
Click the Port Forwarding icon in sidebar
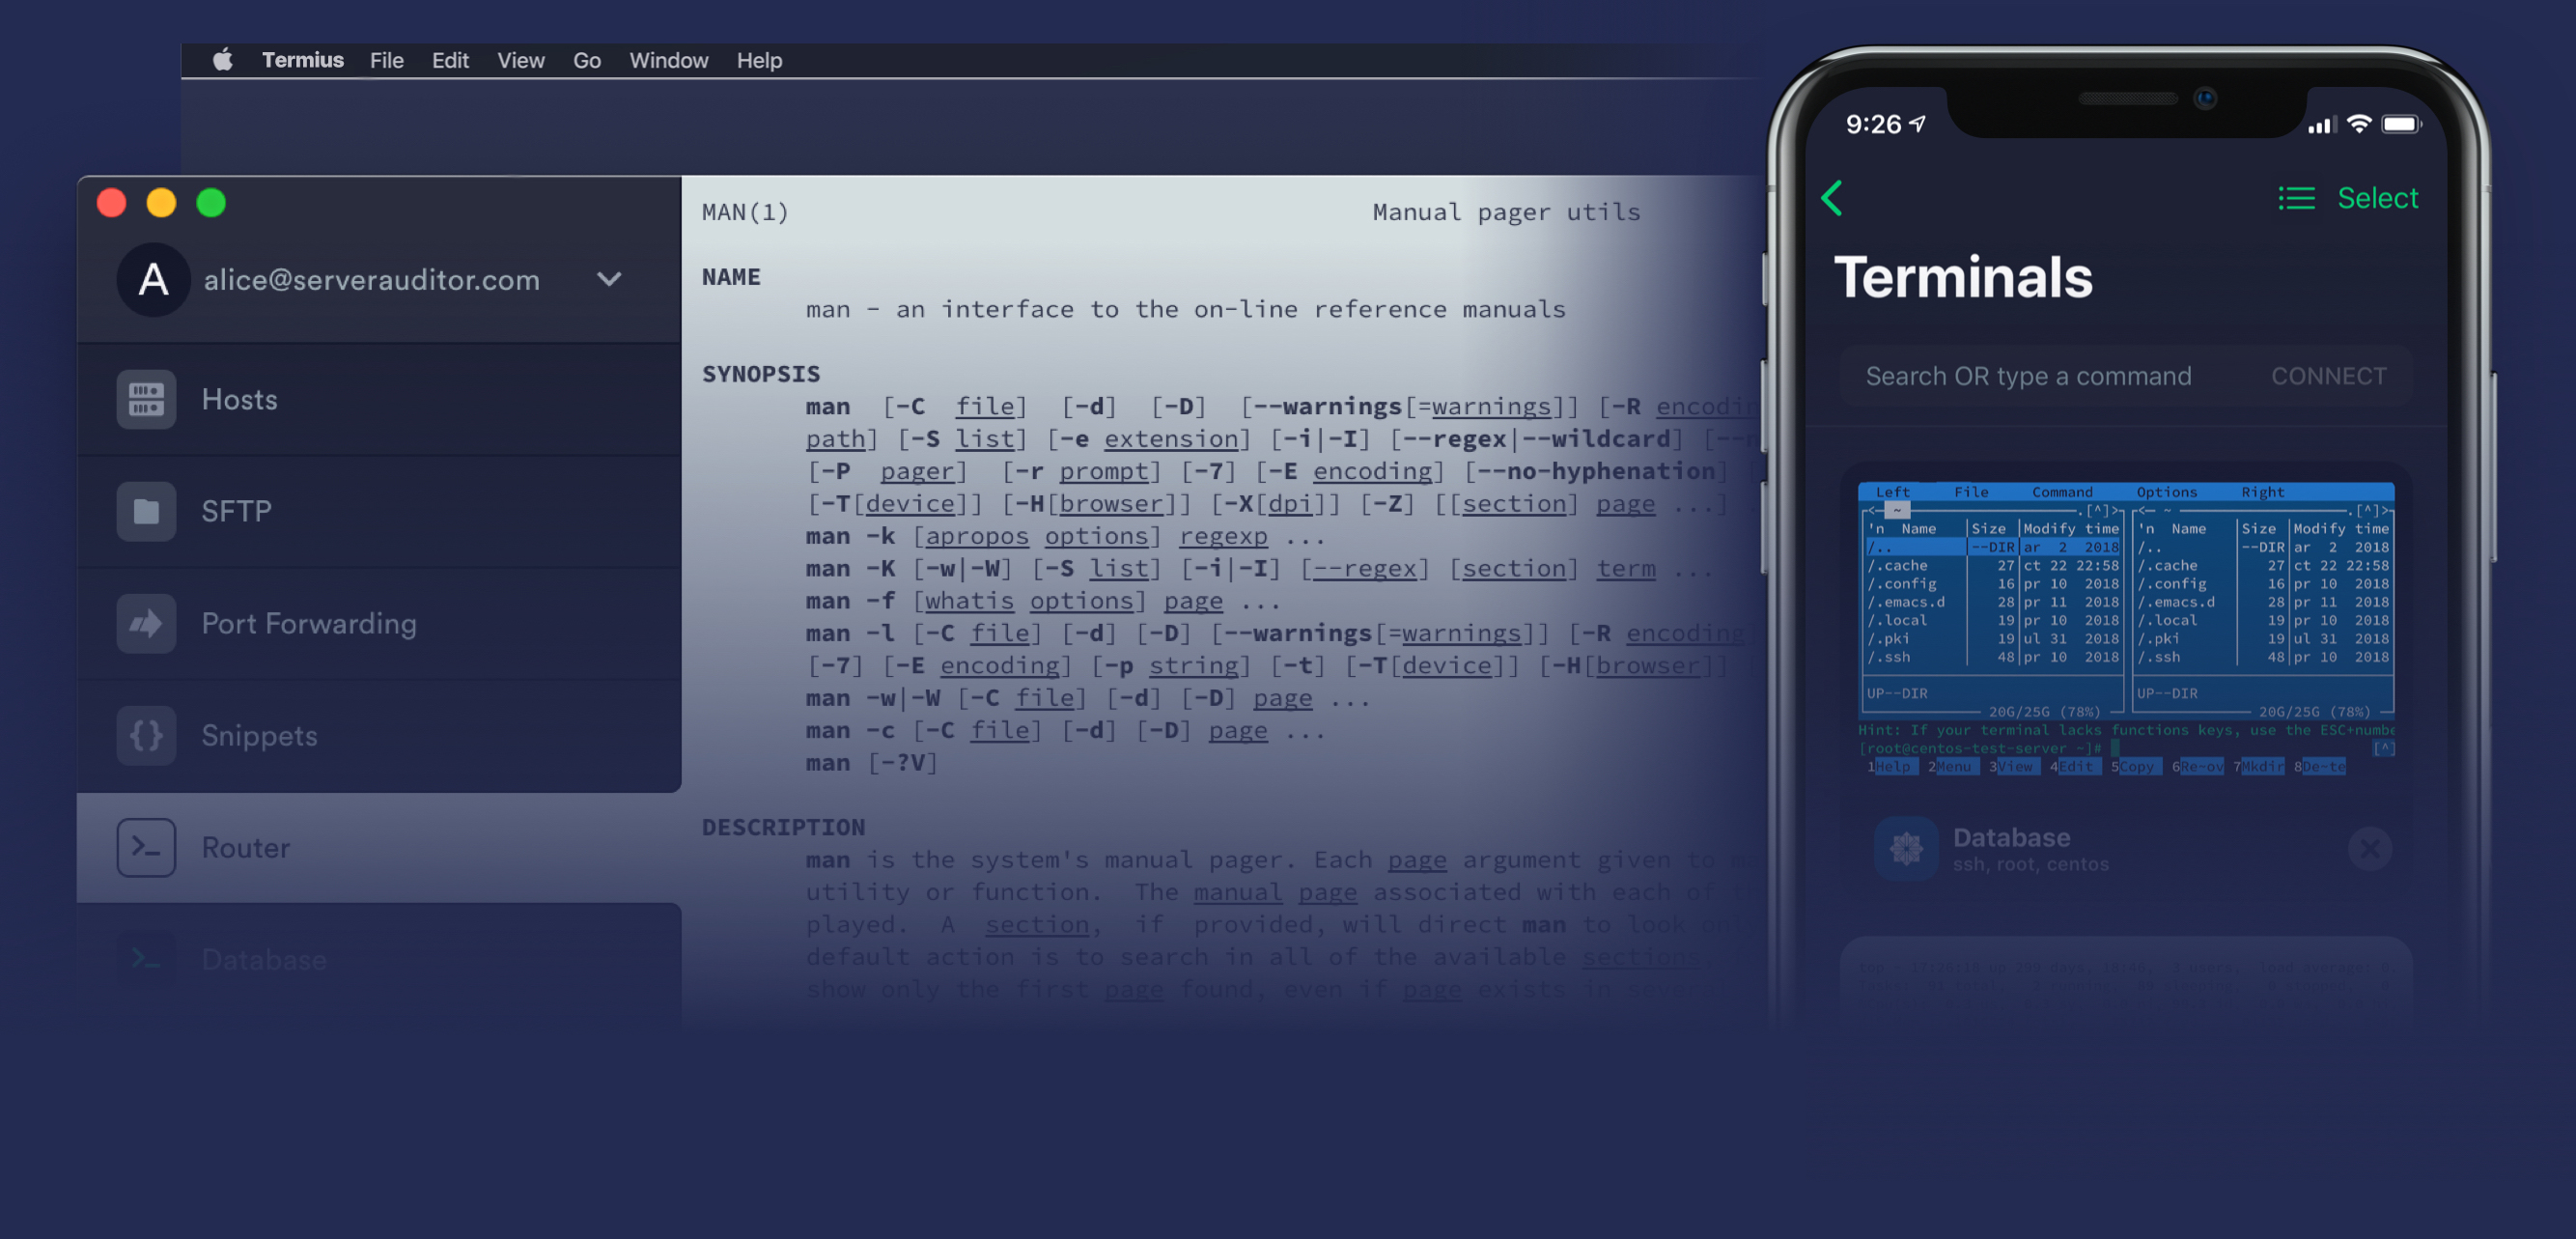(x=145, y=621)
